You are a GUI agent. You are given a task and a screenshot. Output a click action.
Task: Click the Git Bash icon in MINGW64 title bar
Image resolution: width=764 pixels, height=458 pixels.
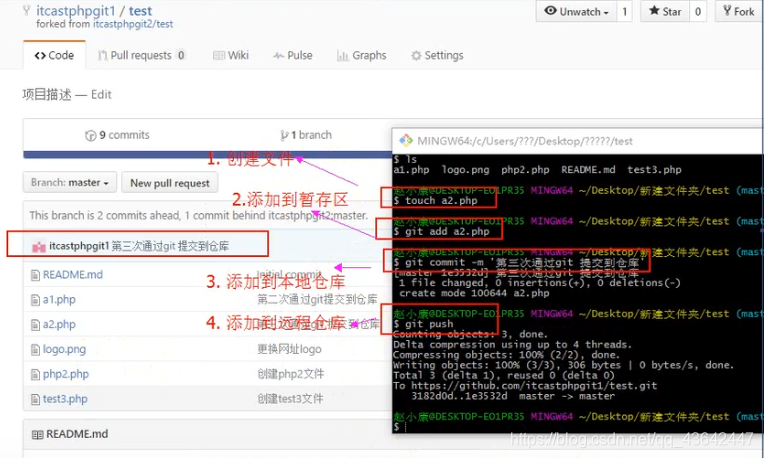tap(405, 141)
